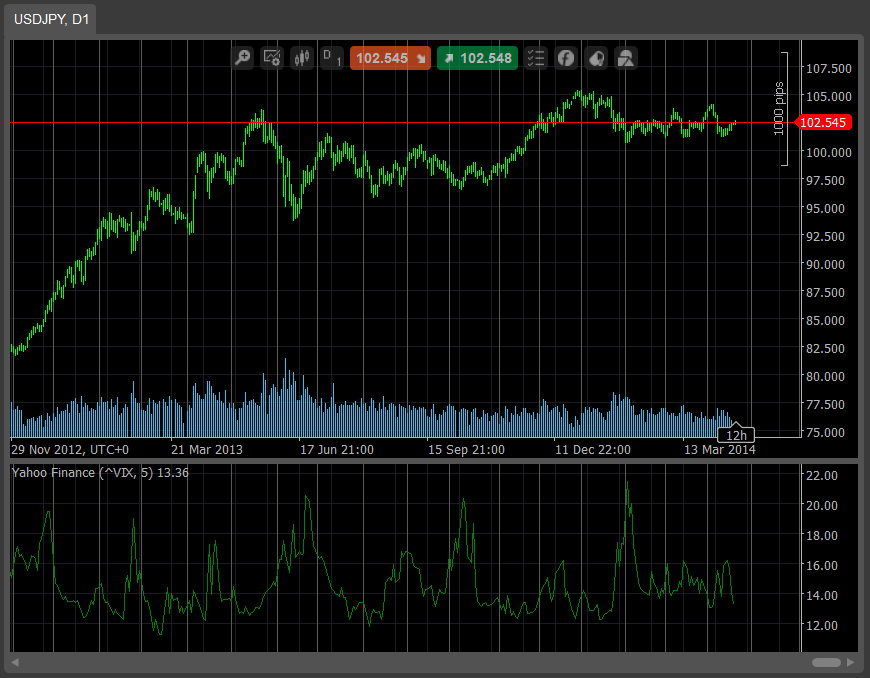870x678 pixels.
Task: Toggle the red 102.545 sell quote visibility arrow
Action: 419,58
